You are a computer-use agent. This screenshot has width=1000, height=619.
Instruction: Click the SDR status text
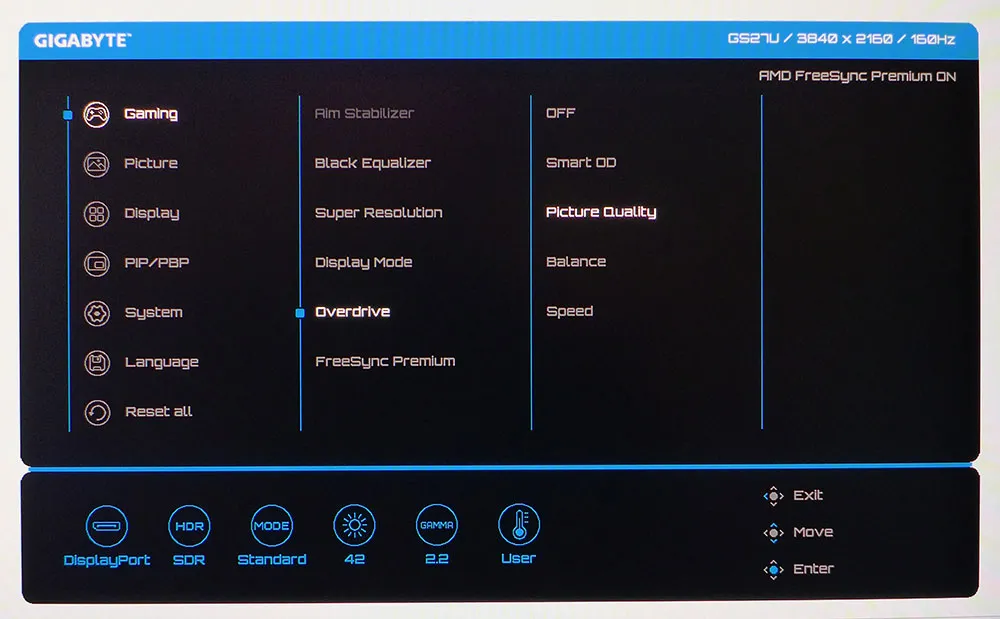tap(189, 560)
